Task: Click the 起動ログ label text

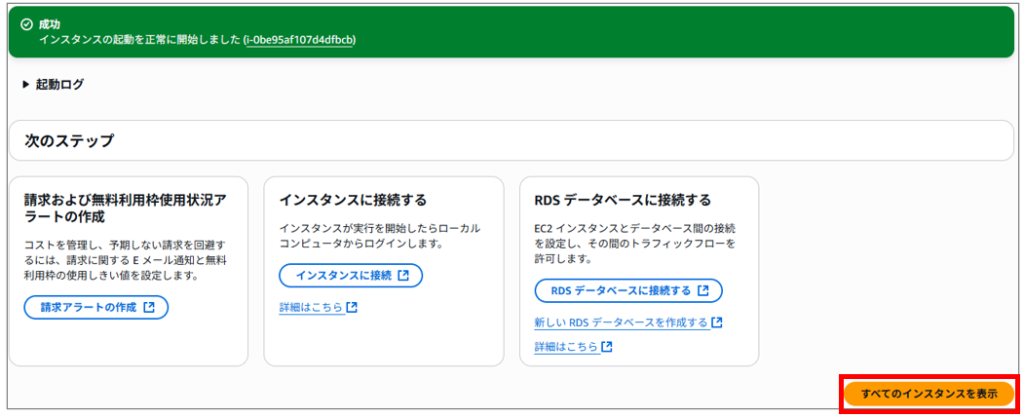Action: pyautogui.click(x=59, y=84)
